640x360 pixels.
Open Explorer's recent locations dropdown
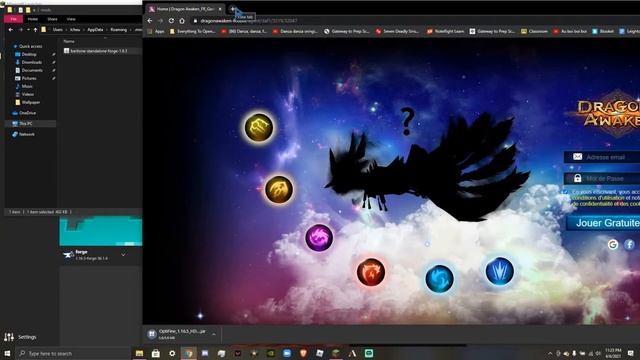pyautogui.click(x=28, y=30)
